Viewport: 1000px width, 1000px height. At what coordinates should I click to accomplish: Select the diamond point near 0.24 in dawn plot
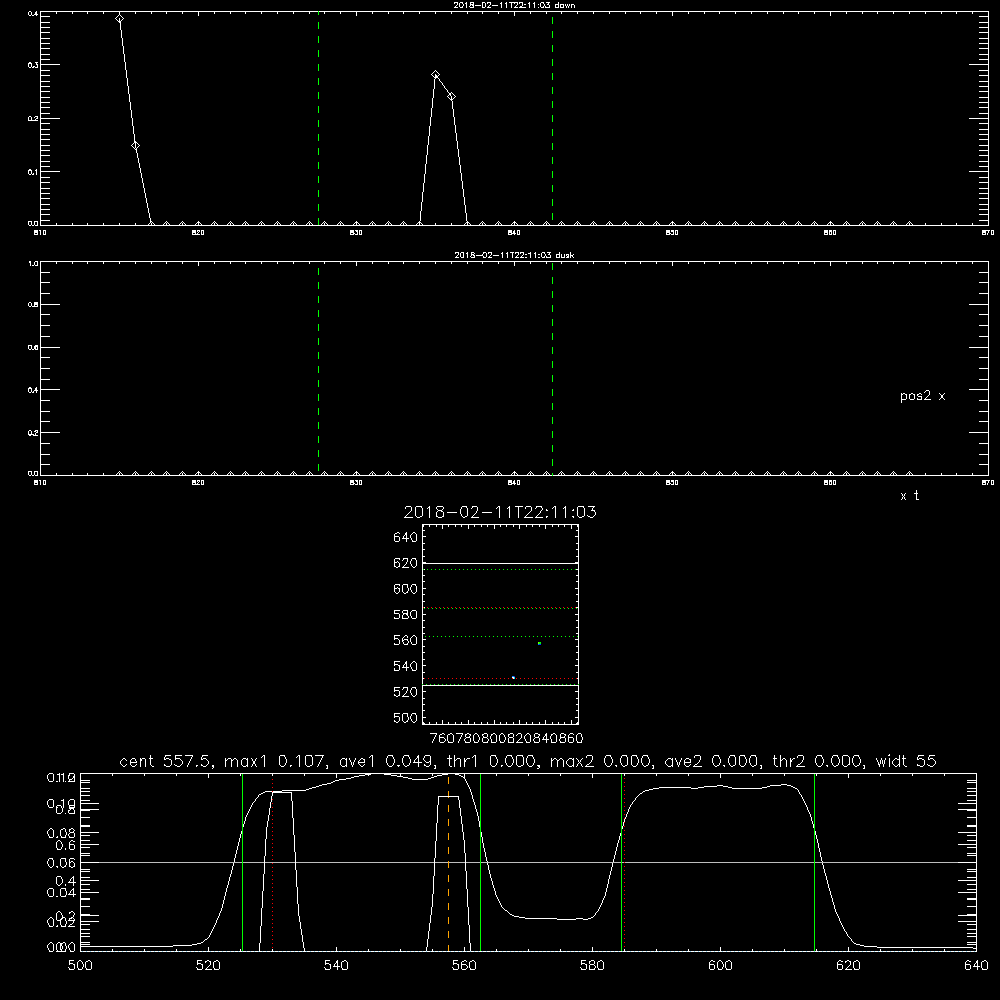452,96
